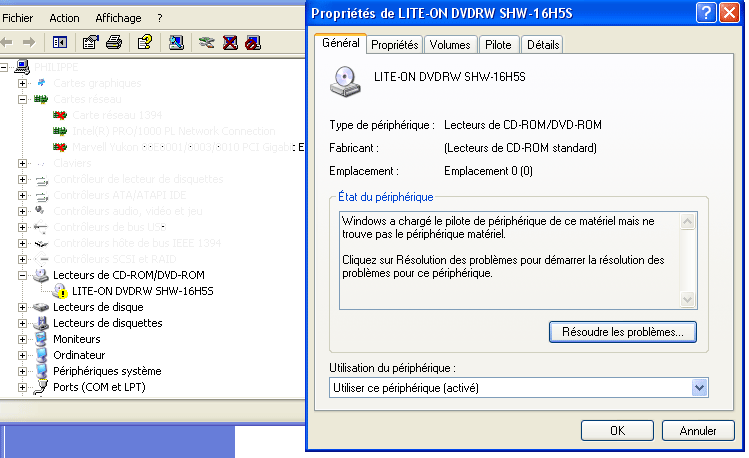Expand the Claviers node
Screen dimensions: 749x458
pyautogui.click(x=22, y=163)
